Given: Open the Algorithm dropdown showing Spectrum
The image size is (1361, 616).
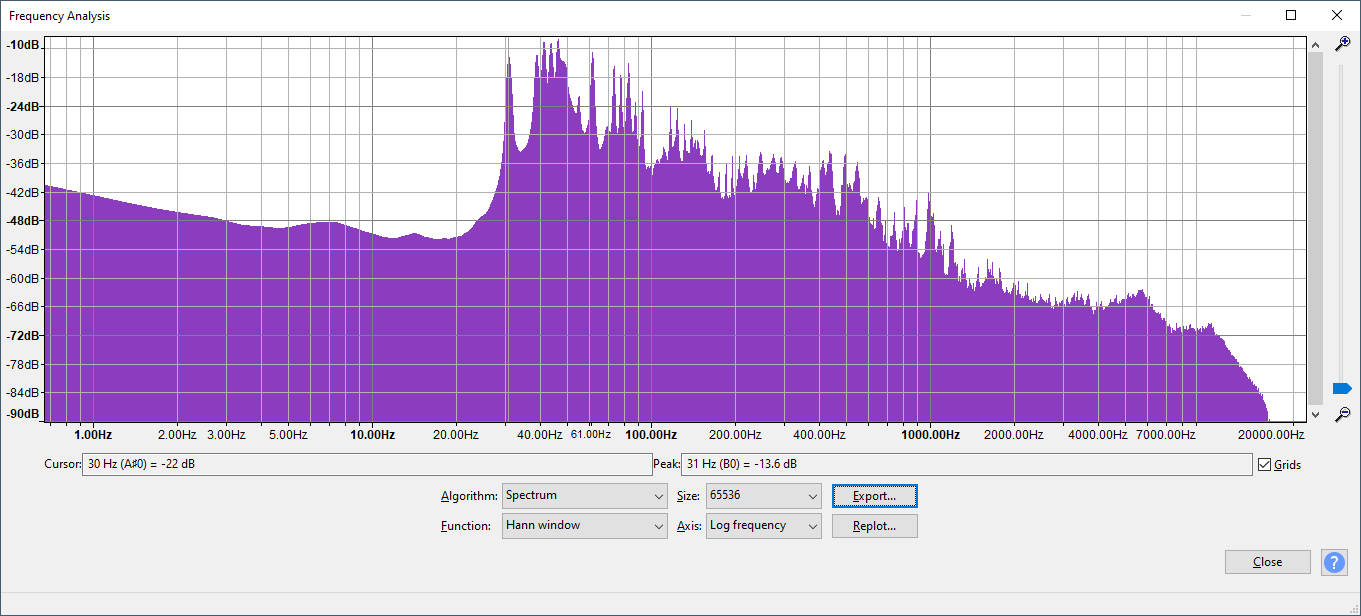Looking at the screenshot, I should point(584,496).
